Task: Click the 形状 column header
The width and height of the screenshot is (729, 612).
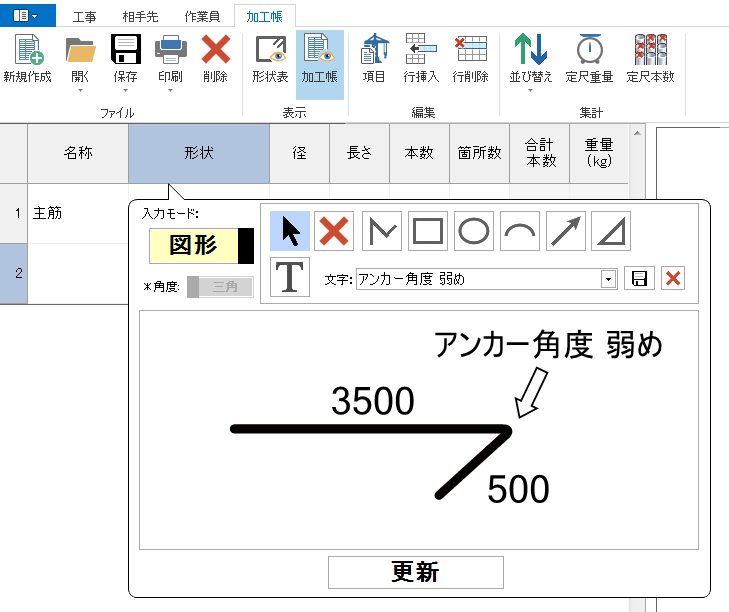Action: pyautogui.click(x=199, y=153)
